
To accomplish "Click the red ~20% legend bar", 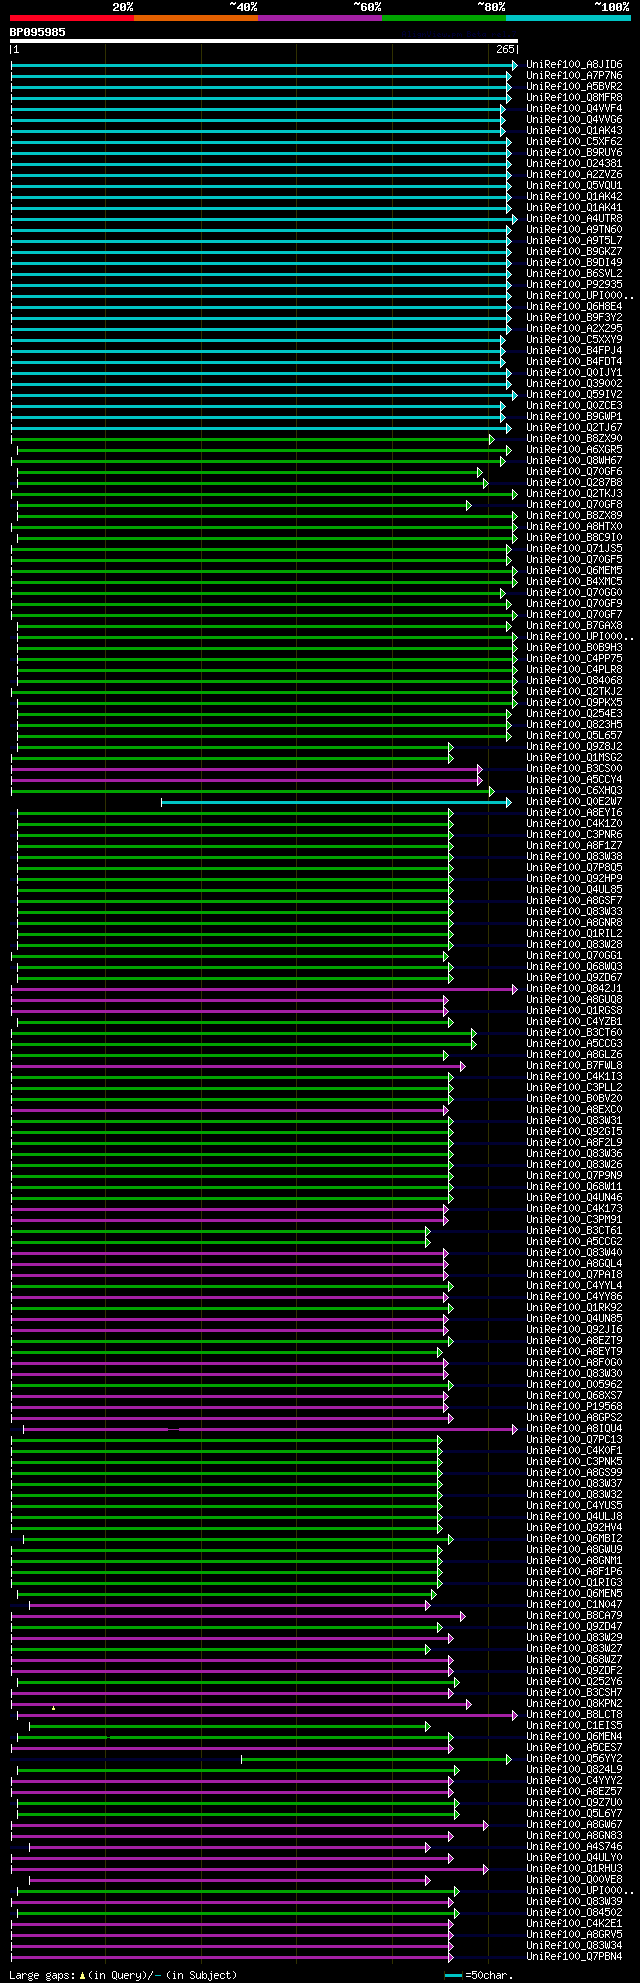I will [71, 17].
